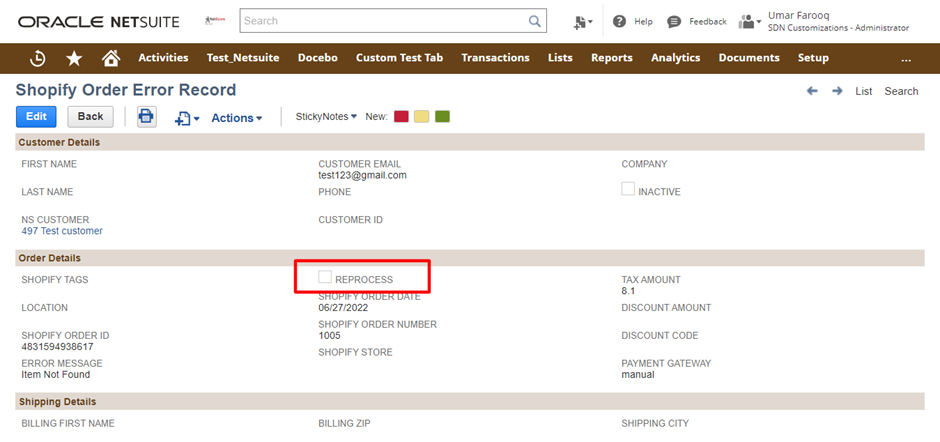
Task: Create a new green sticky note
Action: point(442,116)
